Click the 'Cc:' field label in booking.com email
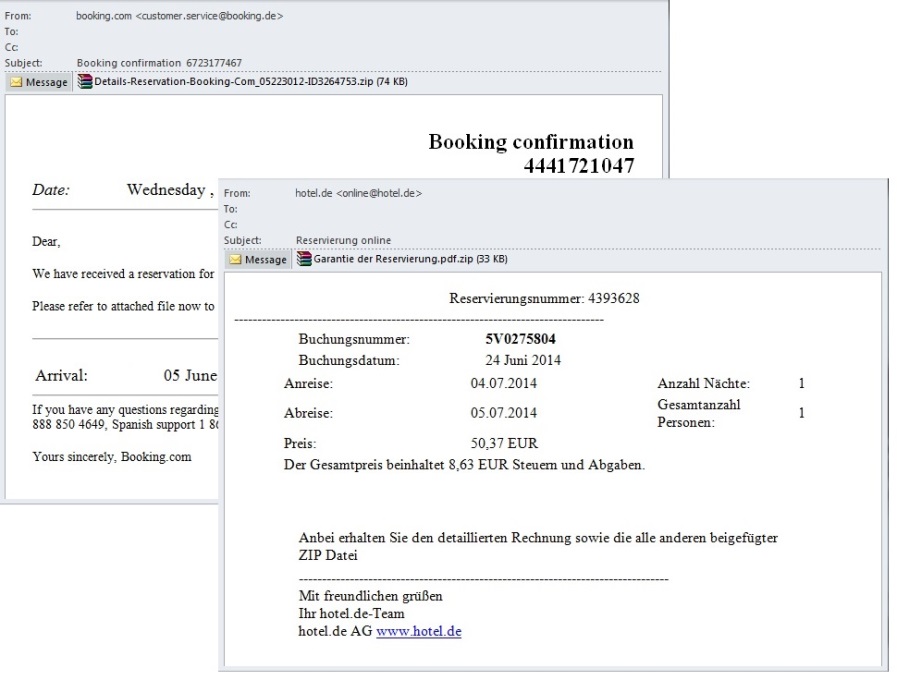 click(11, 47)
